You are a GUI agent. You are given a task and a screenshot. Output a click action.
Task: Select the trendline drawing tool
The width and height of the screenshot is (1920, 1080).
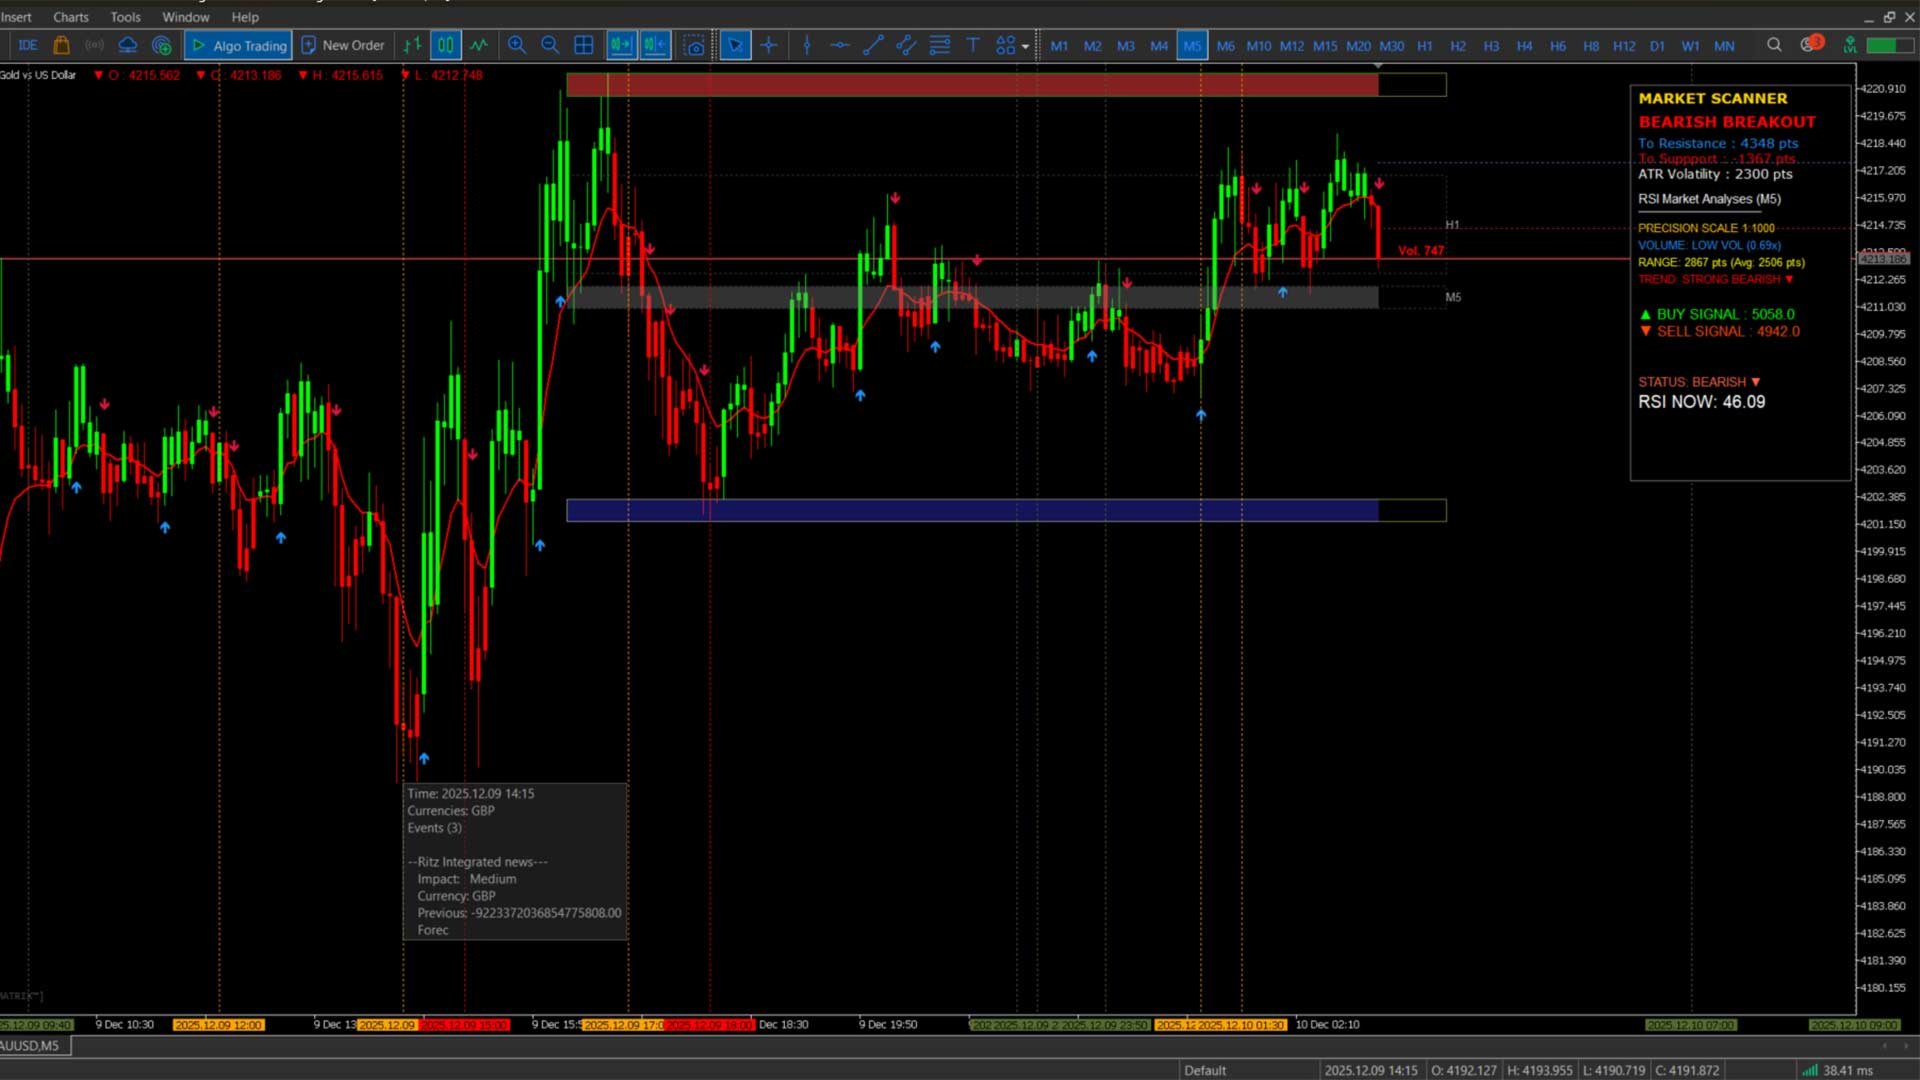[873, 45]
